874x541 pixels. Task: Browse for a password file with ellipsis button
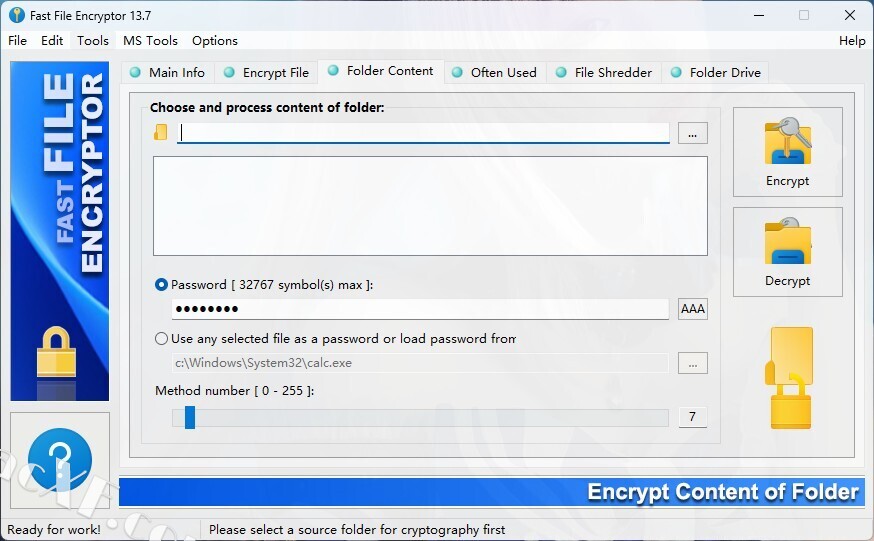click(693, 363)
